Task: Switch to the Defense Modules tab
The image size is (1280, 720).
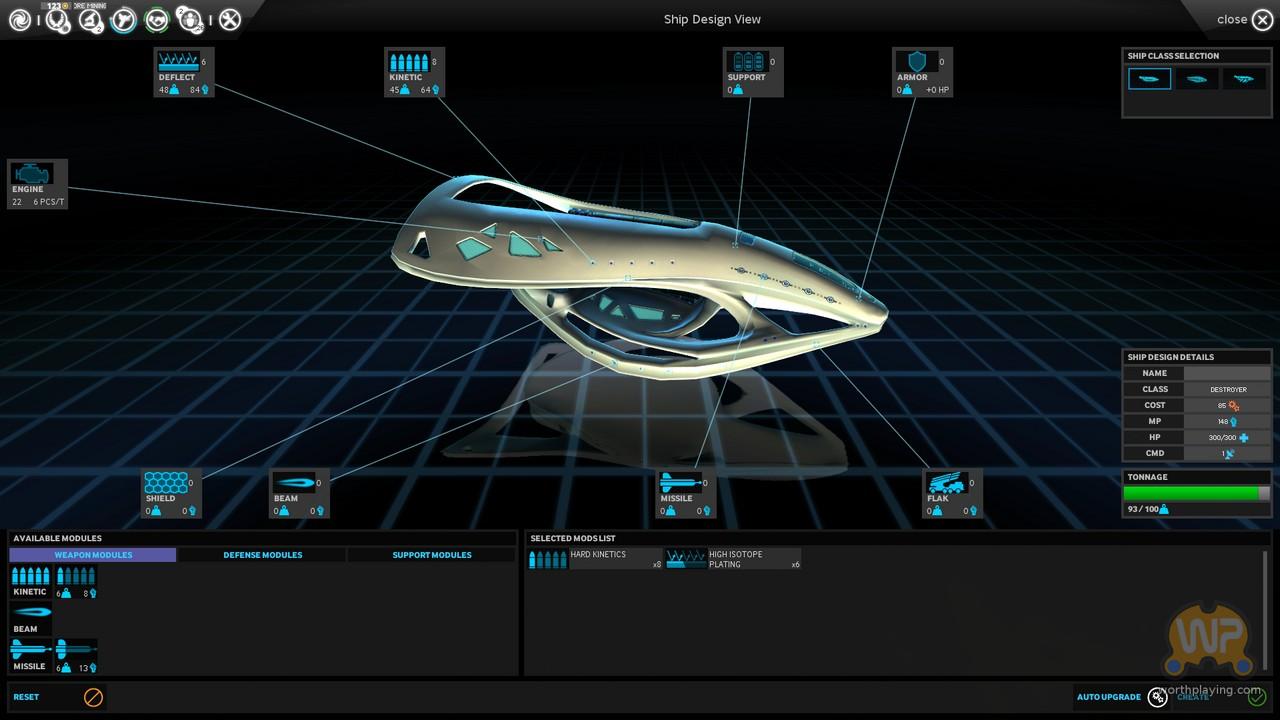Action: [x=262, y=555]
